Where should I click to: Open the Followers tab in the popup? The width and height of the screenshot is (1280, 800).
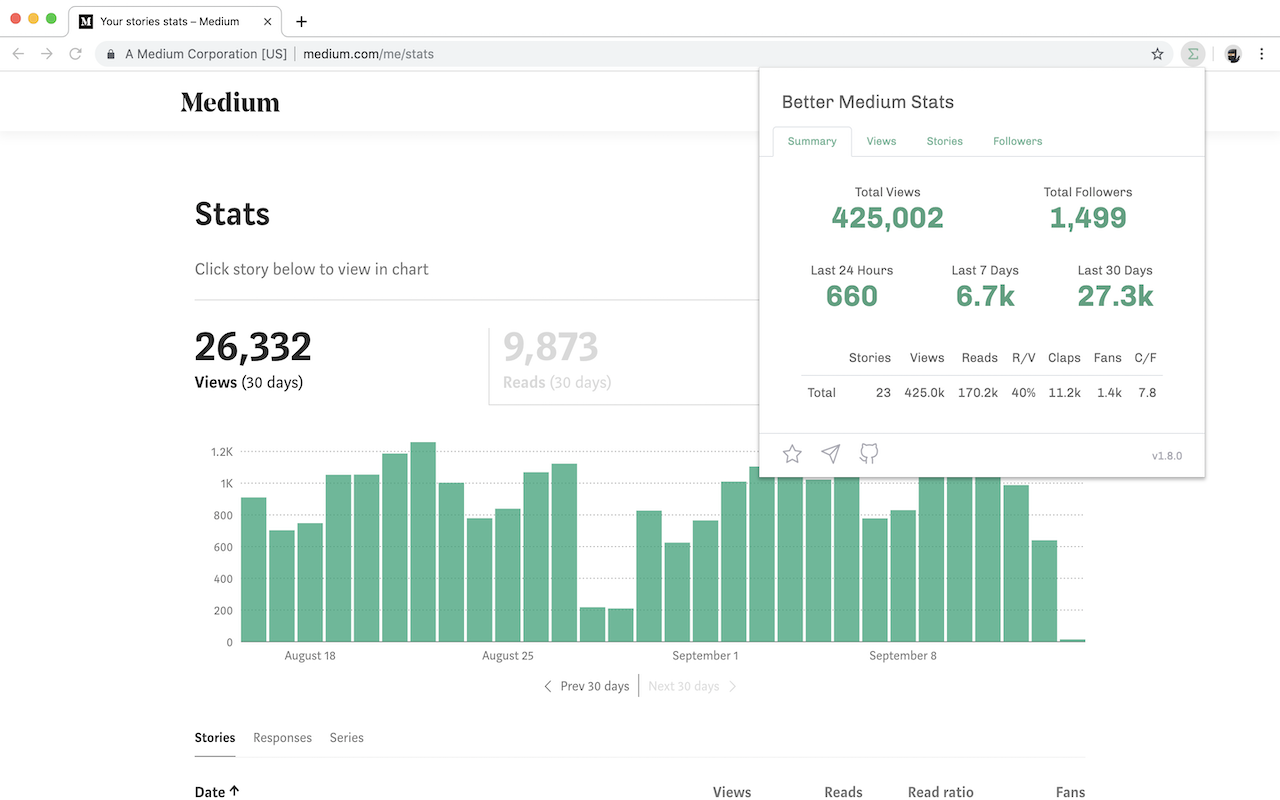pos(1018,141)
